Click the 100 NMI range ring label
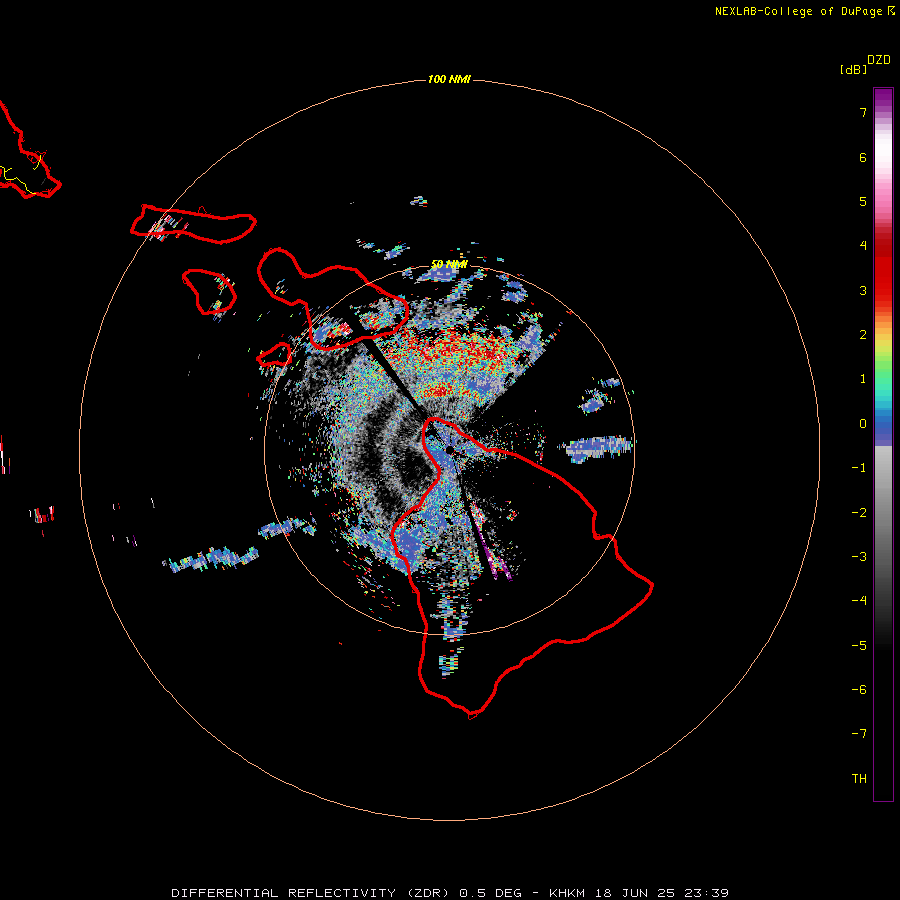The height and width of the screenshot is (900, 900). (x=449, y=79)
